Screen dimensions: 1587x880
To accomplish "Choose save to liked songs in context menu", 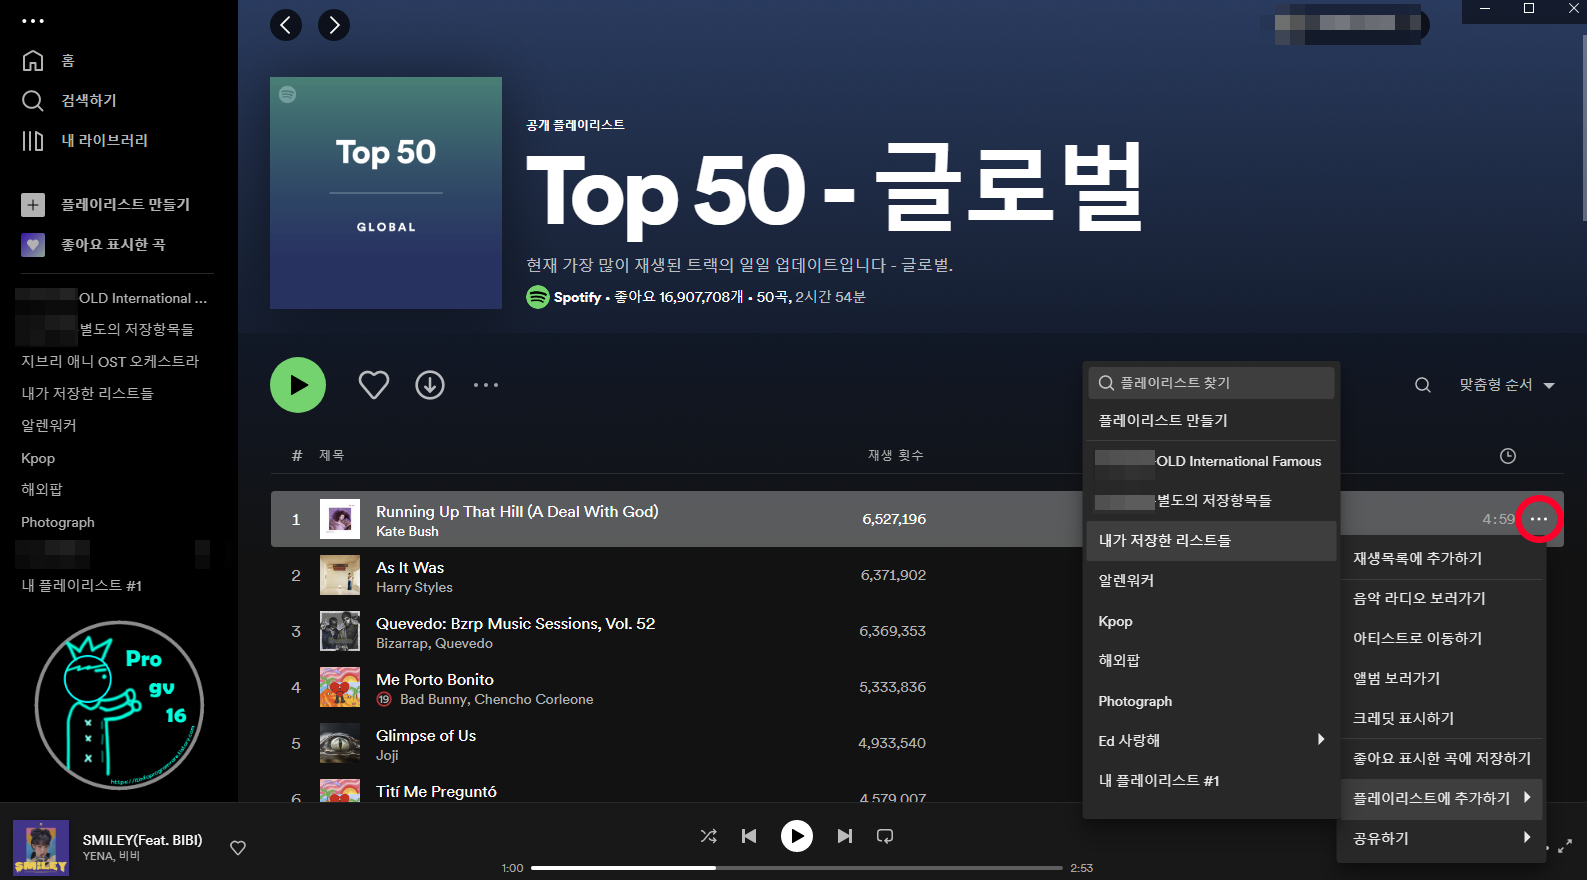I will [x=1442, y=759].
